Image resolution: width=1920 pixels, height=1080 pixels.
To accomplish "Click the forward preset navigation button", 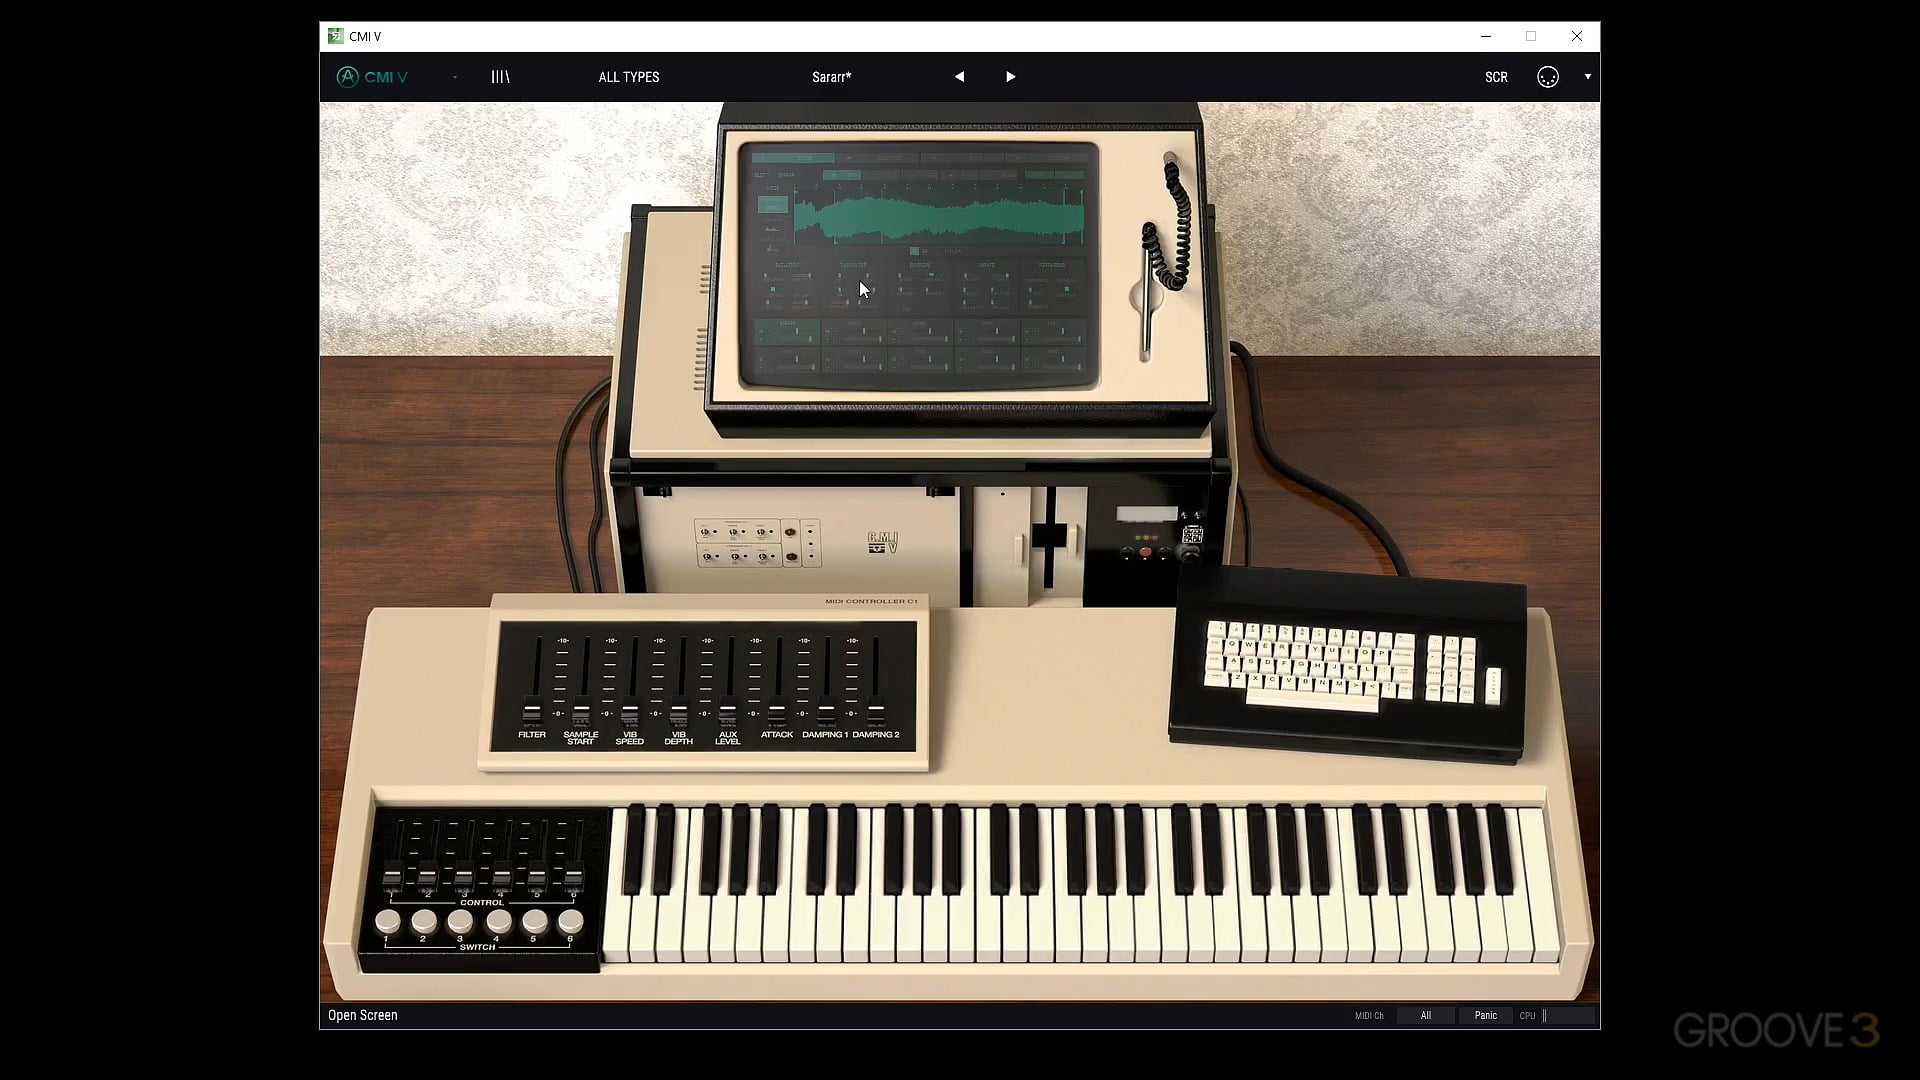I will [x=1010, y=76].
